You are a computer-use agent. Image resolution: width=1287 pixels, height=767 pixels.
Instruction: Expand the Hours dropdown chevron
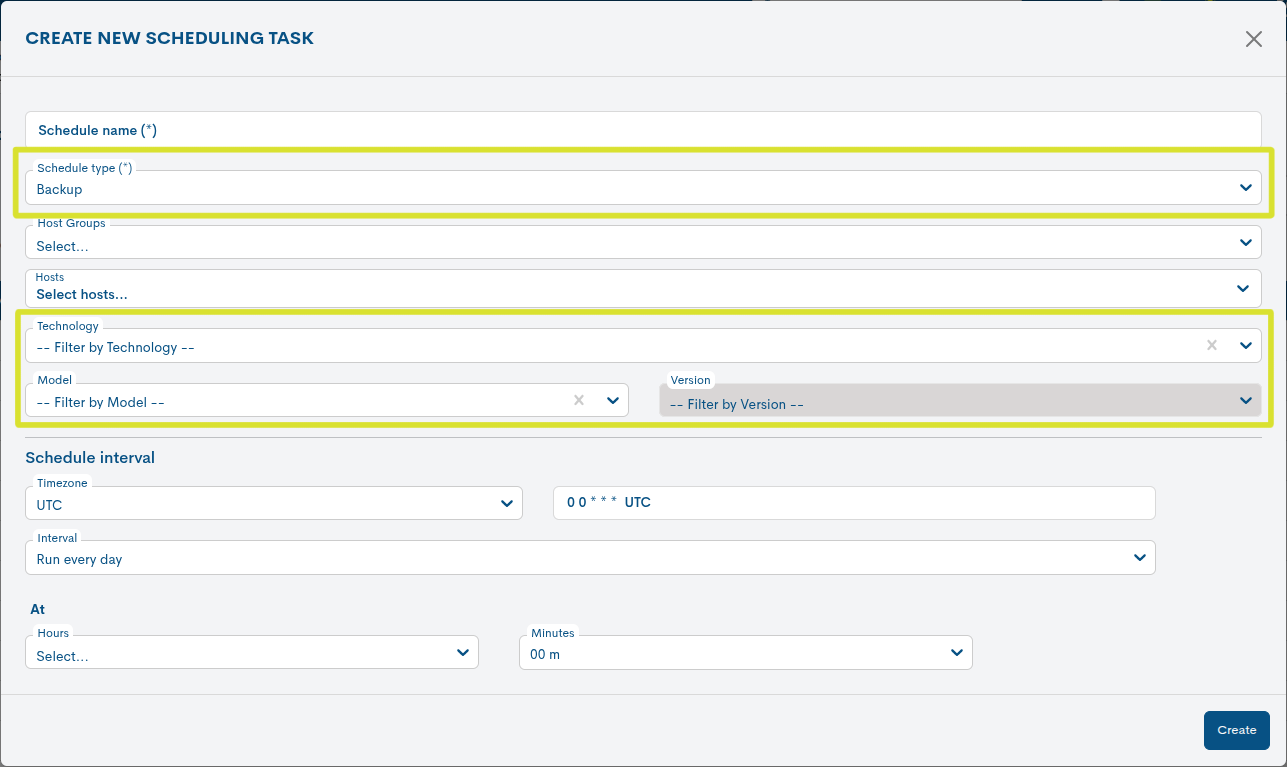click(x=463, y=651)
